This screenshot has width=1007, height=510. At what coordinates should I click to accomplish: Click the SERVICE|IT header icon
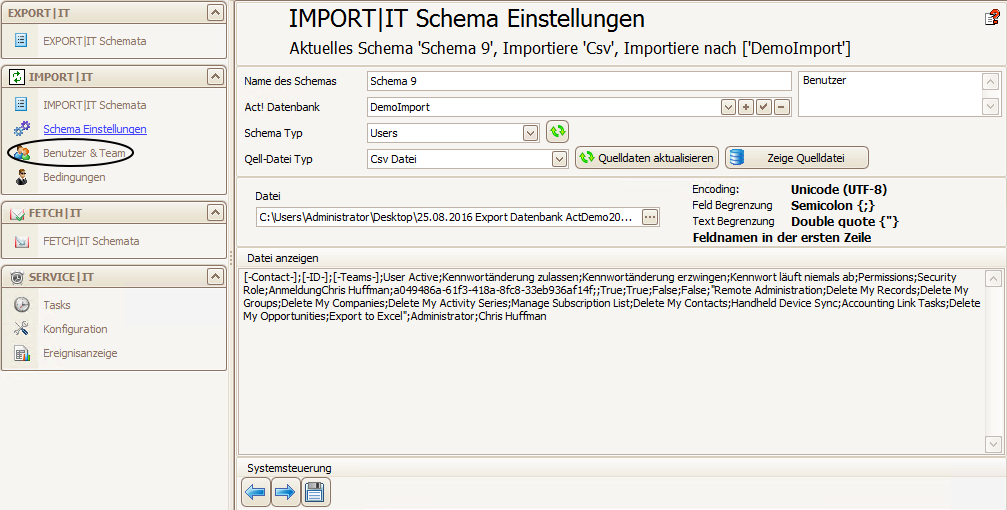pyautogui.click(x=17, y=277)
